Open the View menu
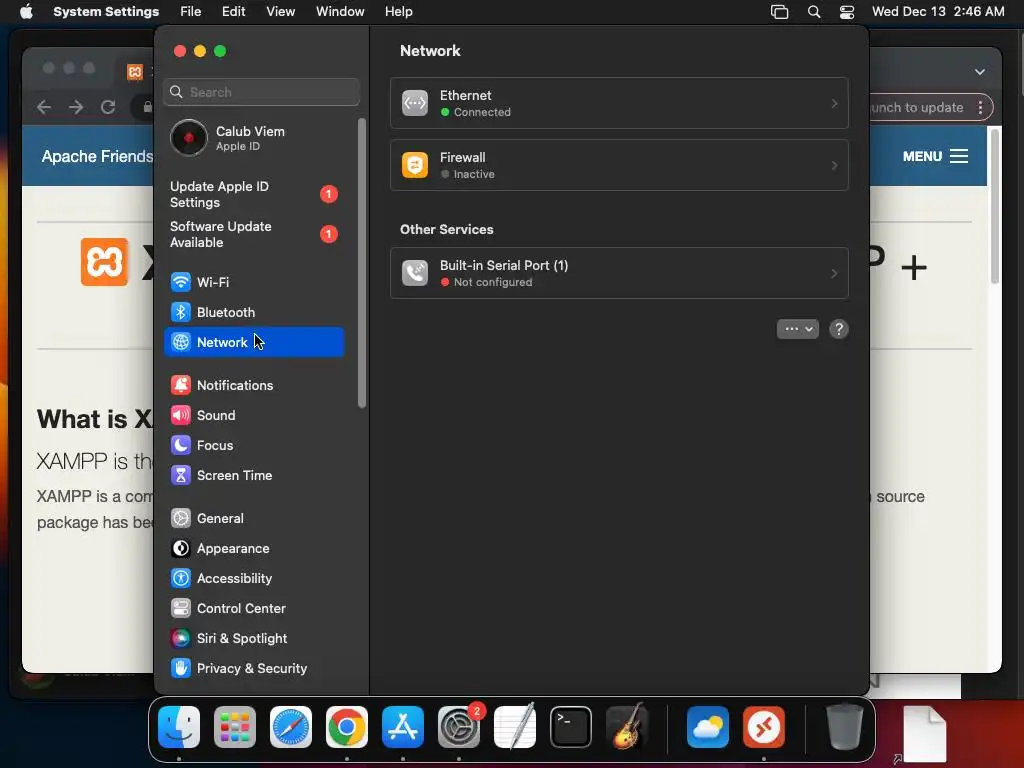The height and width of the screenshot is (768, 1024). tap(280, 11)
